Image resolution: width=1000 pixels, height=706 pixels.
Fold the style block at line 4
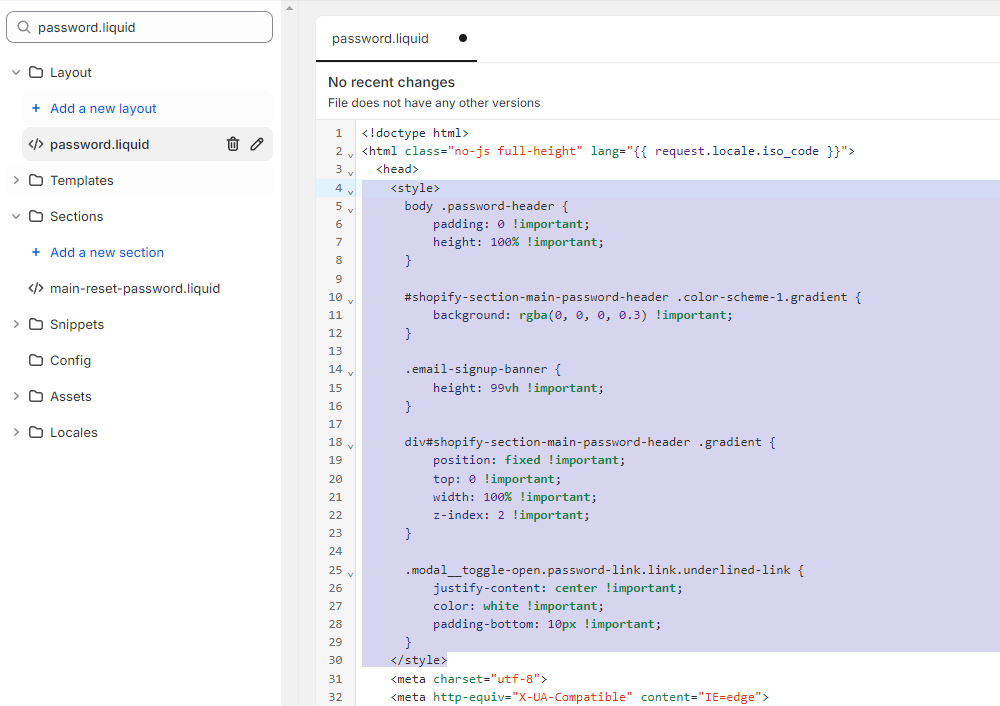click(350, 191)
